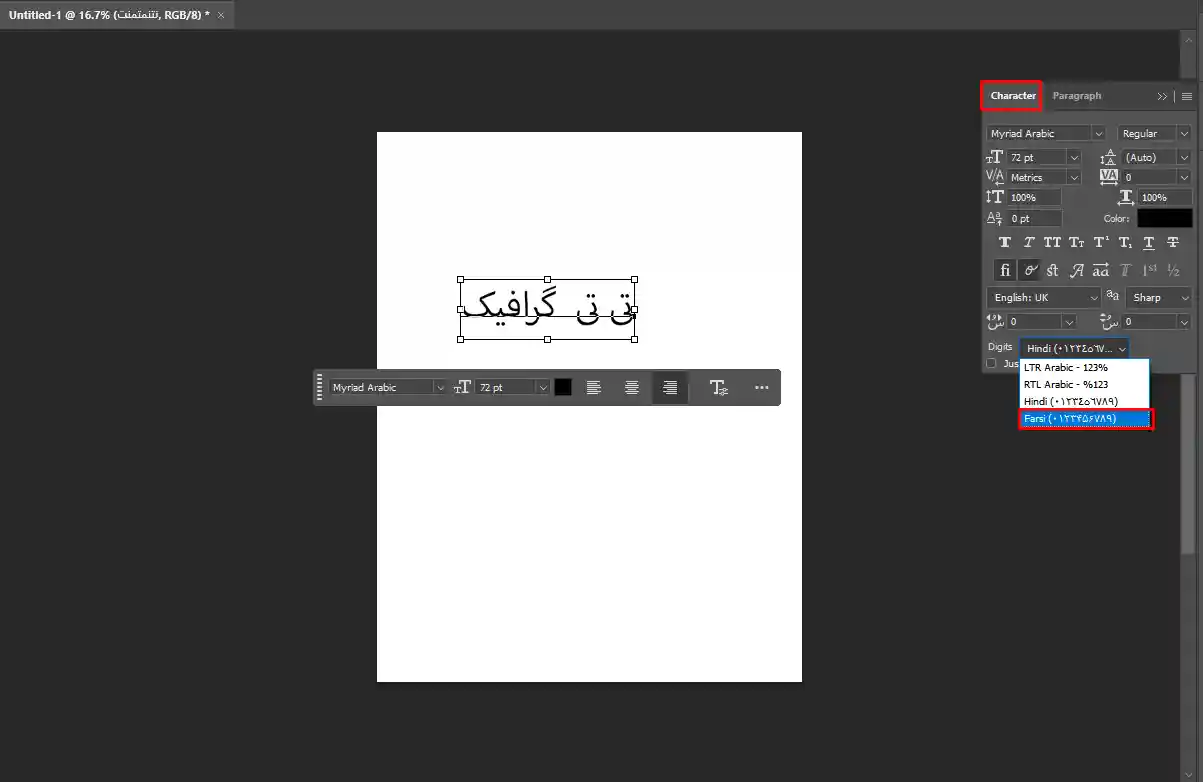Image resolution: width=1203 pixels, height=782 pixels.
Task: Expand the vertical diacritic position dropdown
Action: (x=1184, y=322)
